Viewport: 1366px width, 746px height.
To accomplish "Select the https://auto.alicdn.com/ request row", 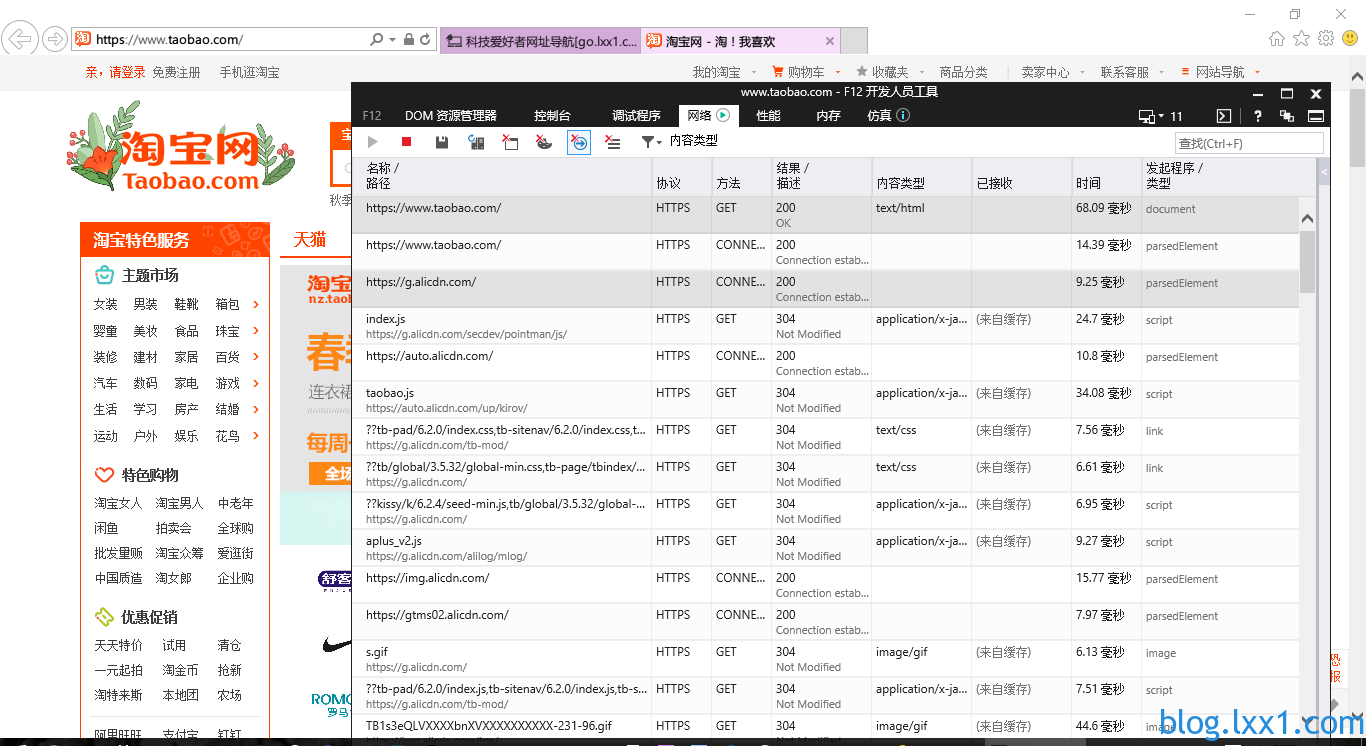I will tap(825, 363).
